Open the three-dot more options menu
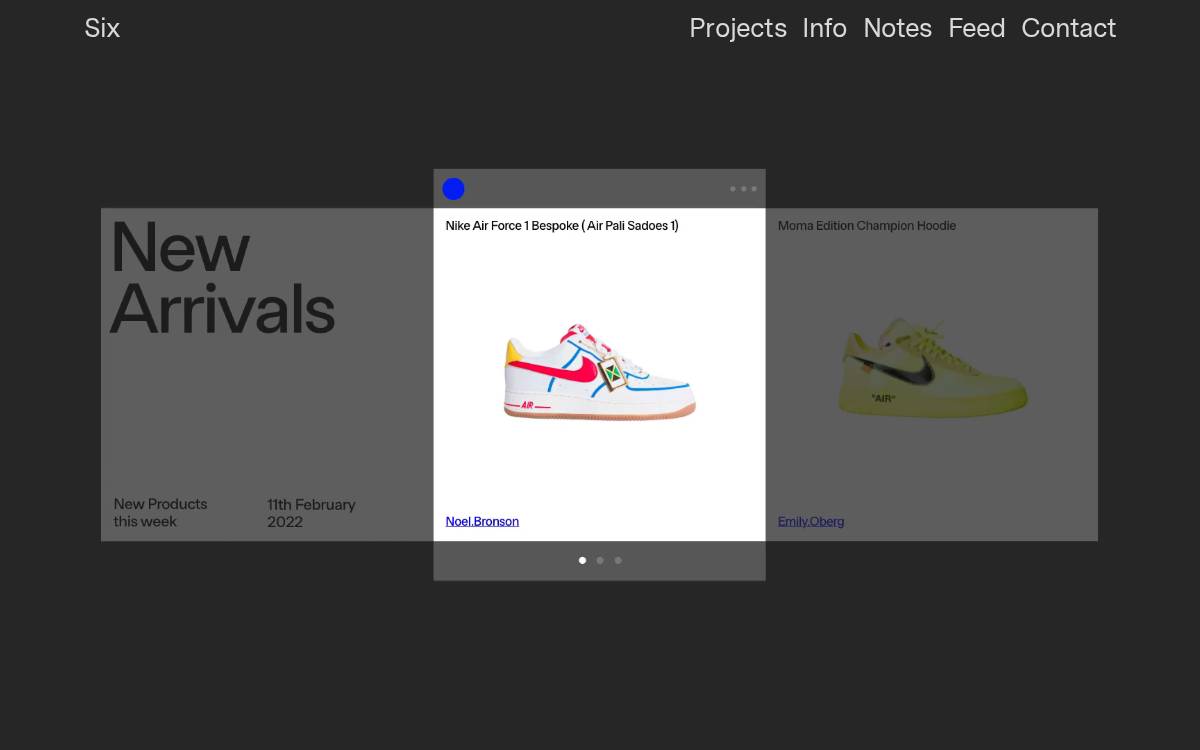1200x750 pixels. tap(743, 189)
